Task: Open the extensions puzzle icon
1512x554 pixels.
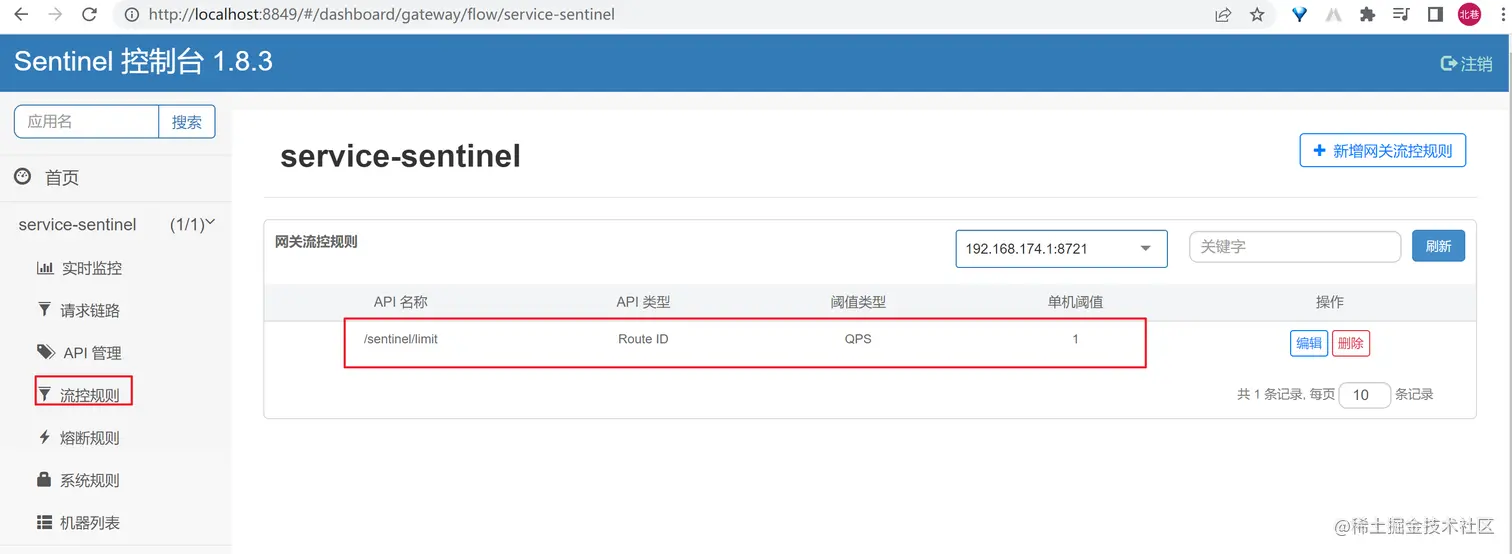Action: (1367, 15)
